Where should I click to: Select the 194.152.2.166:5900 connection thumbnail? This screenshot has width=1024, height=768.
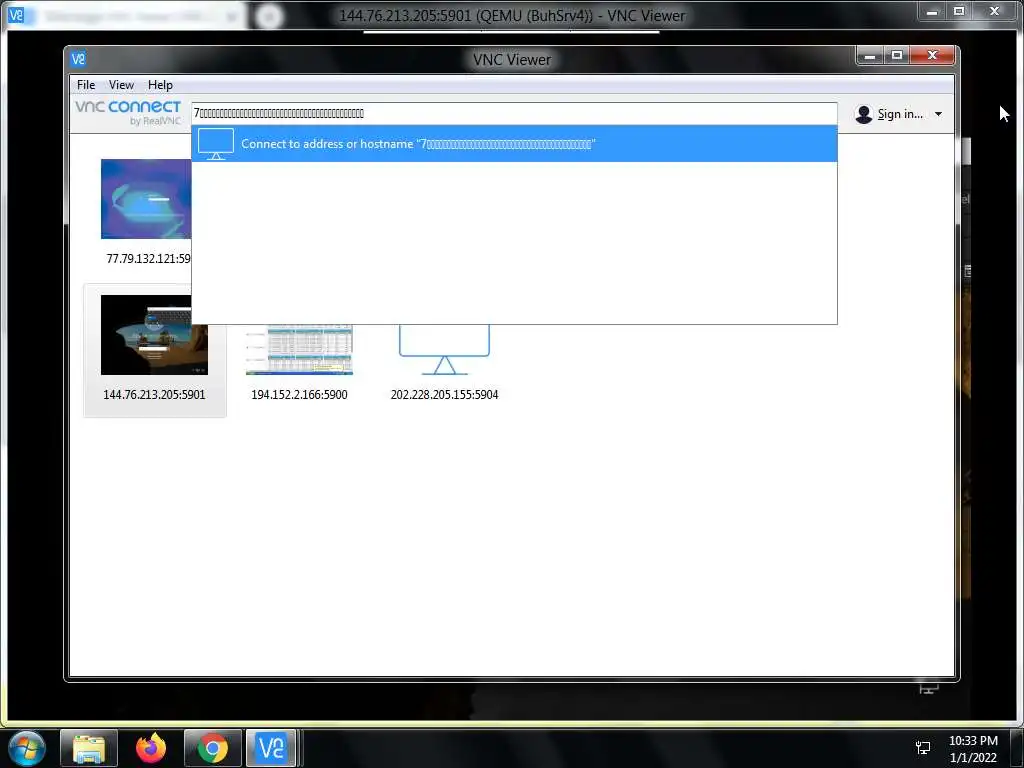click(x=299, y=349)
